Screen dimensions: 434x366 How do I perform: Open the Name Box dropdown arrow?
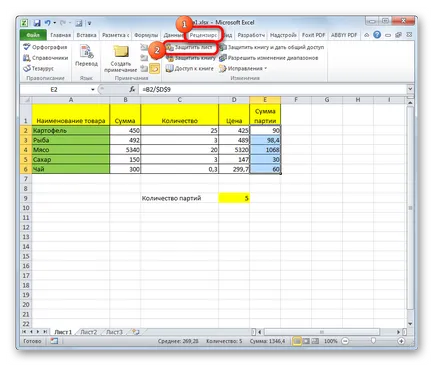pos(93,89)
